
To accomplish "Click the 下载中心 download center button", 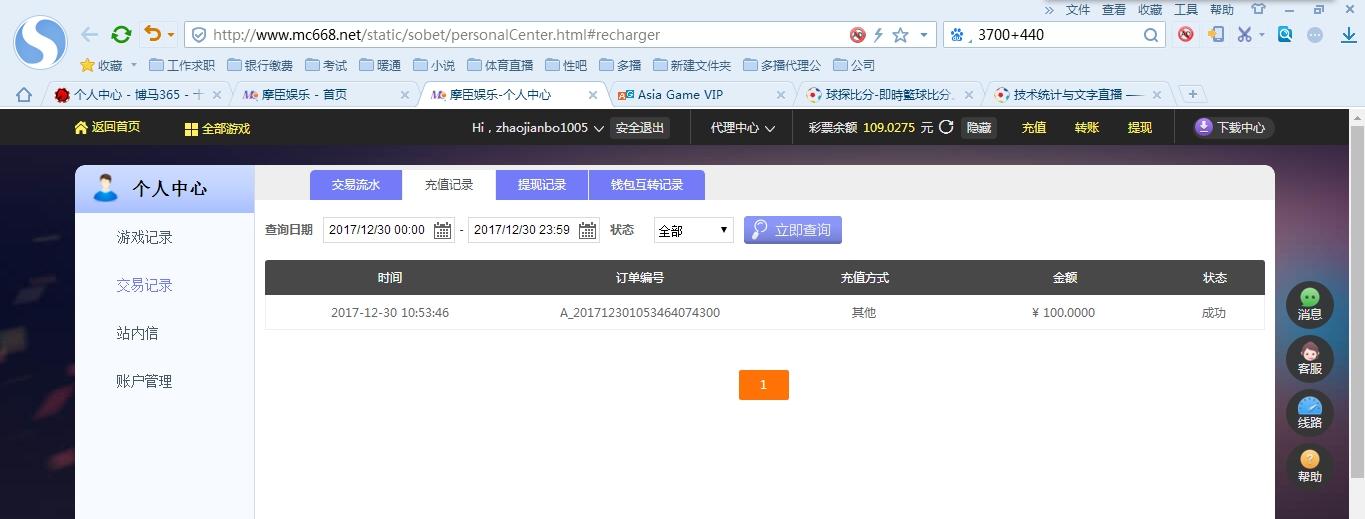I will (1234, 128).
